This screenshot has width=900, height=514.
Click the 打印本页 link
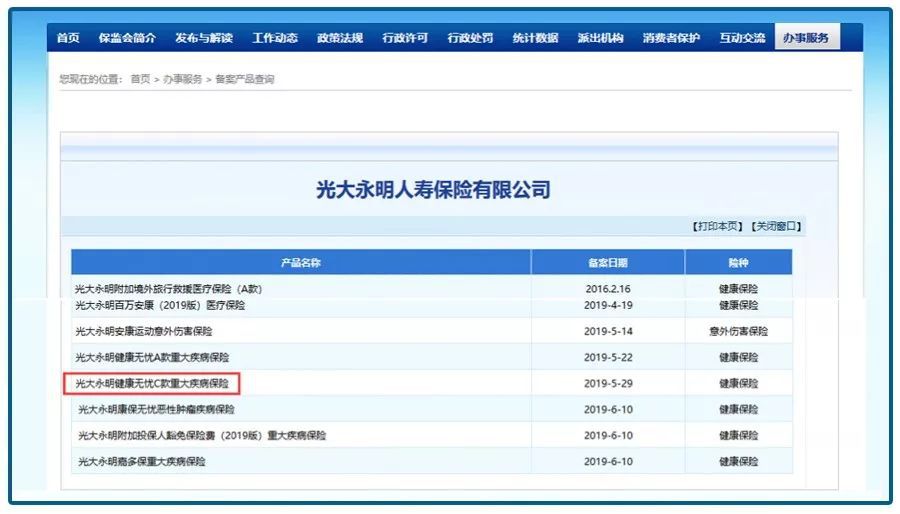(718, 227)
